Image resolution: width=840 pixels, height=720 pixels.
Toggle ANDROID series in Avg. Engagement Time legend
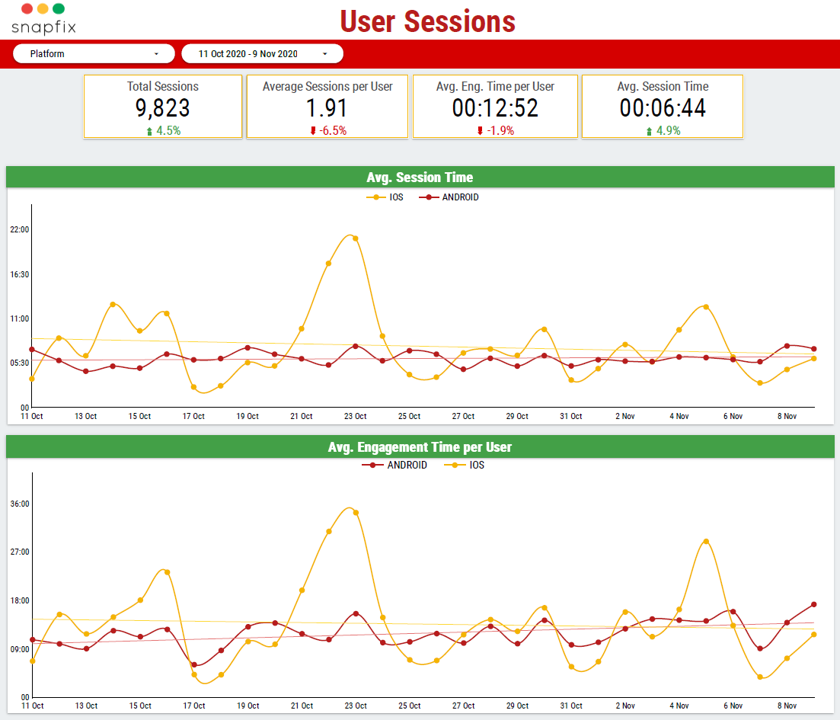coord(394,465)
